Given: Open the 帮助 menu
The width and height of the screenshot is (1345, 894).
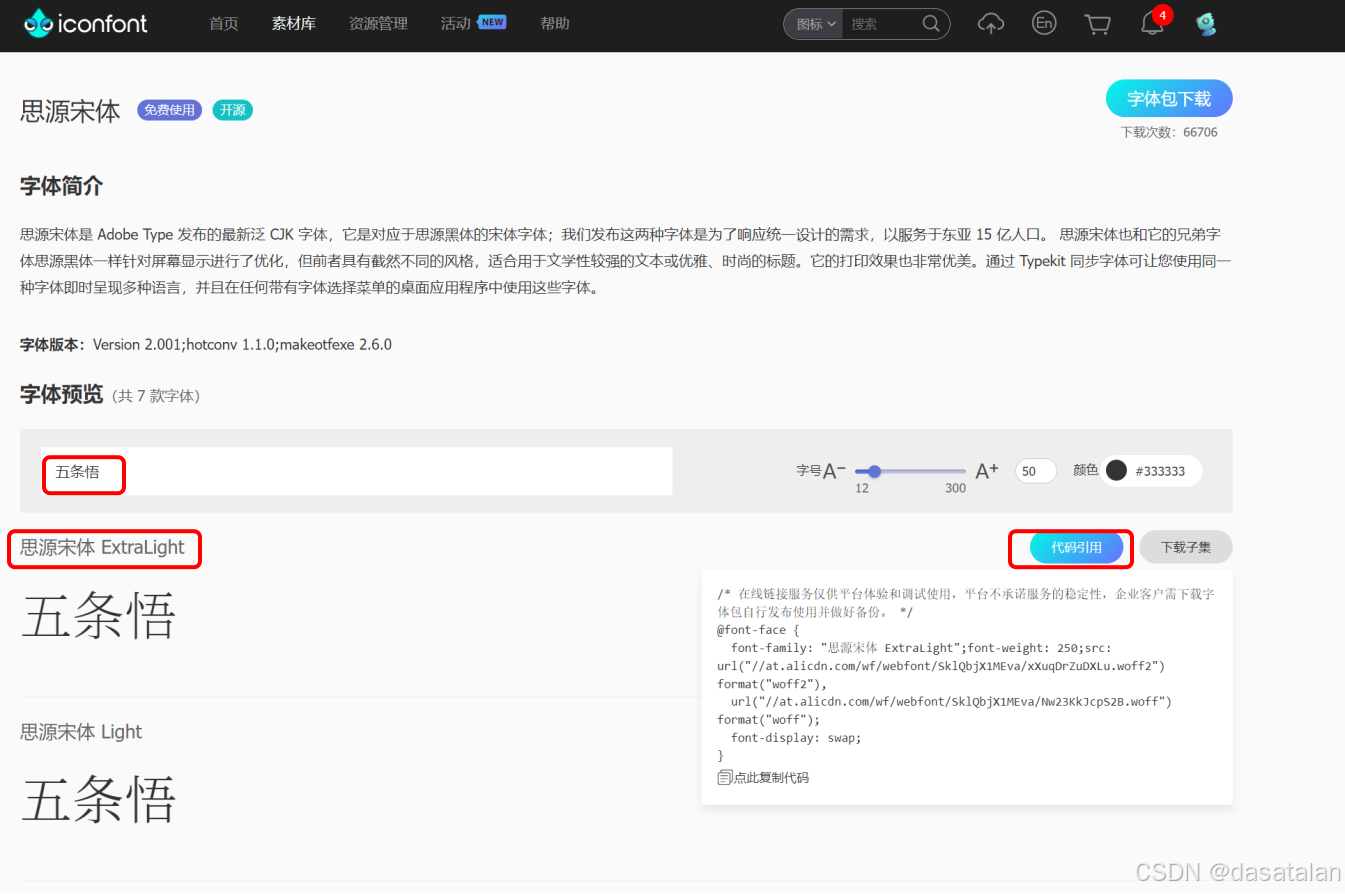Looking at the screenshot, I should [x=555, y=23].
